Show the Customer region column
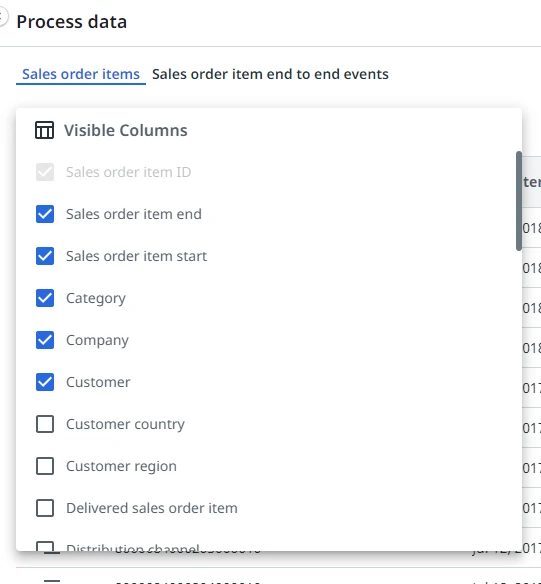Screen dimensions: 541x584 [x=45, y=466]
